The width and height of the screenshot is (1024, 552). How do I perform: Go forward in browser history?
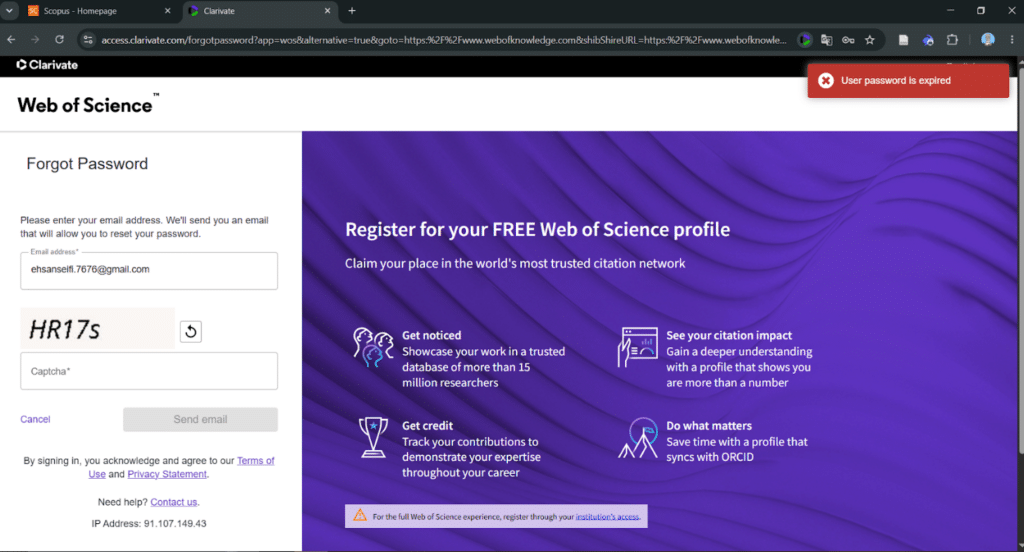(x=35, y=40)
